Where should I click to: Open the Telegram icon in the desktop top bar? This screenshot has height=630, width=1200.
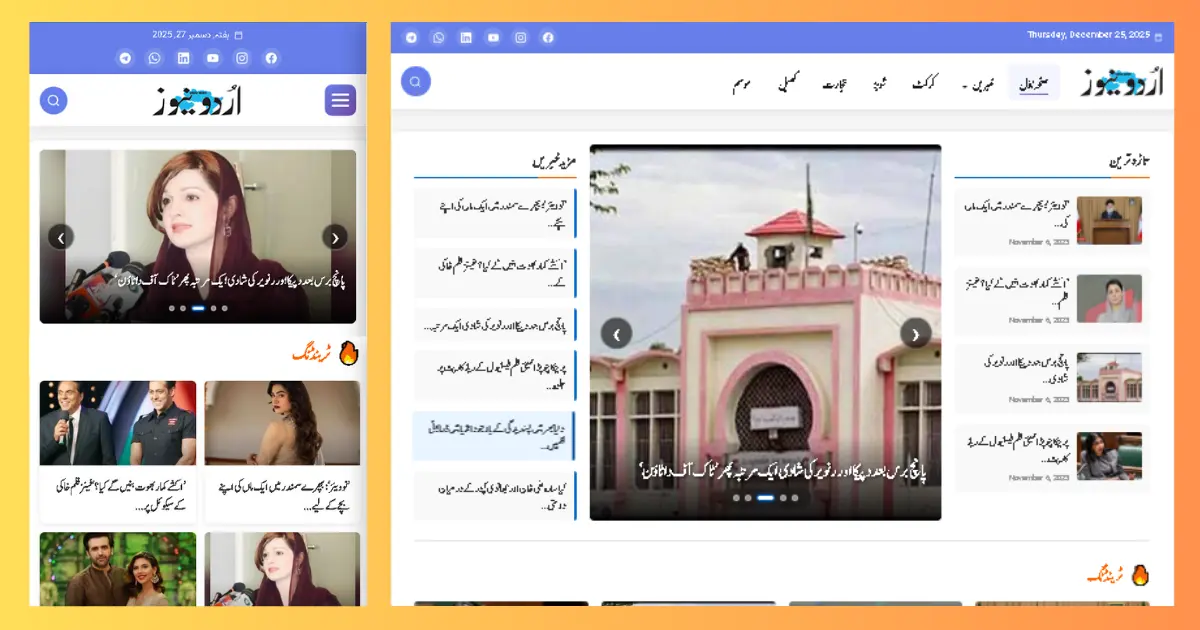tap(411, 37)
